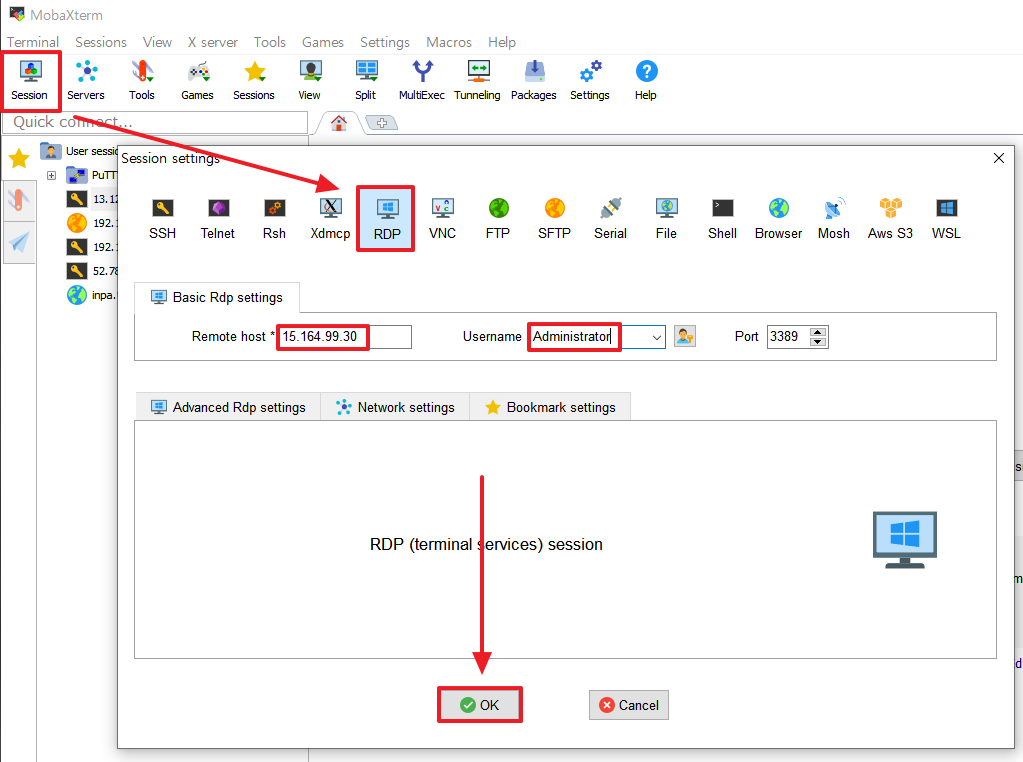Screen dimensions: 1023x762
Task: Select the SFTP session type
Action: [x=555, y=219]
